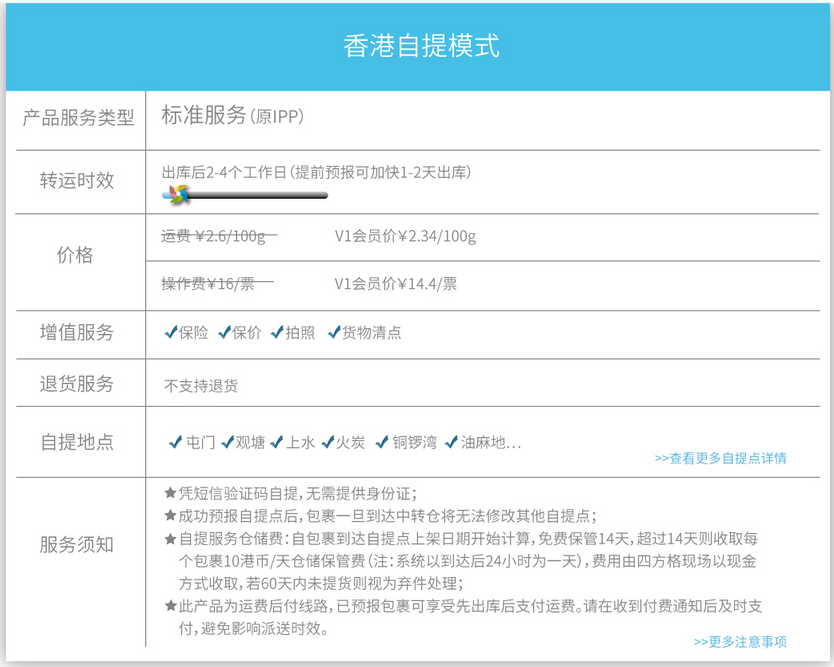Click the checkmark icon beside 保险
Screen dimensions: 834x667
click(170, 332)
